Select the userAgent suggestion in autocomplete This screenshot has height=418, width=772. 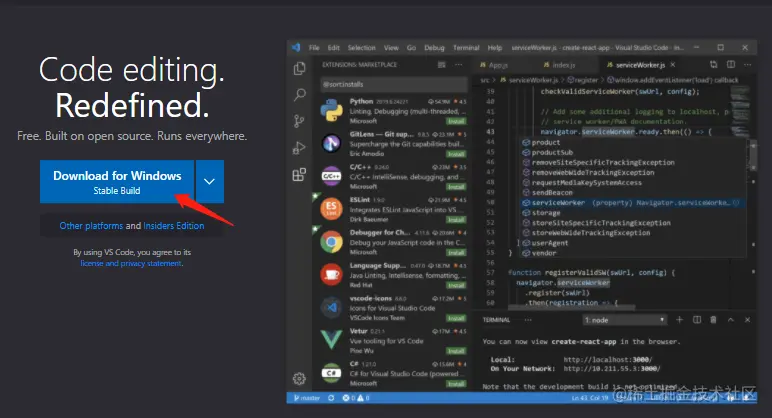click(634, 243)
